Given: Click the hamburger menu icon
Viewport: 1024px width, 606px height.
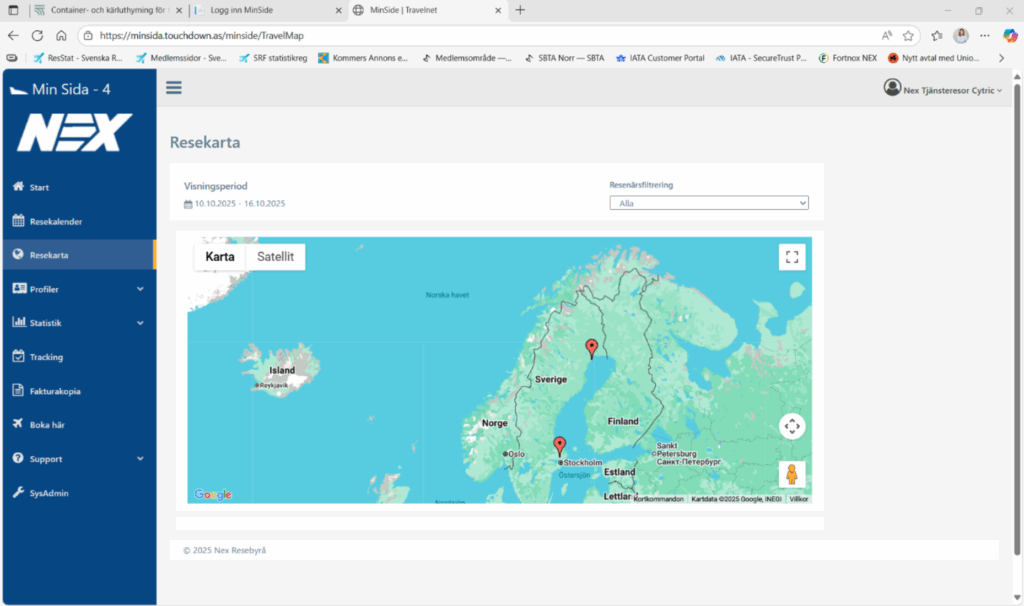Looking at the screenshot, I should (x=174, y=88).
